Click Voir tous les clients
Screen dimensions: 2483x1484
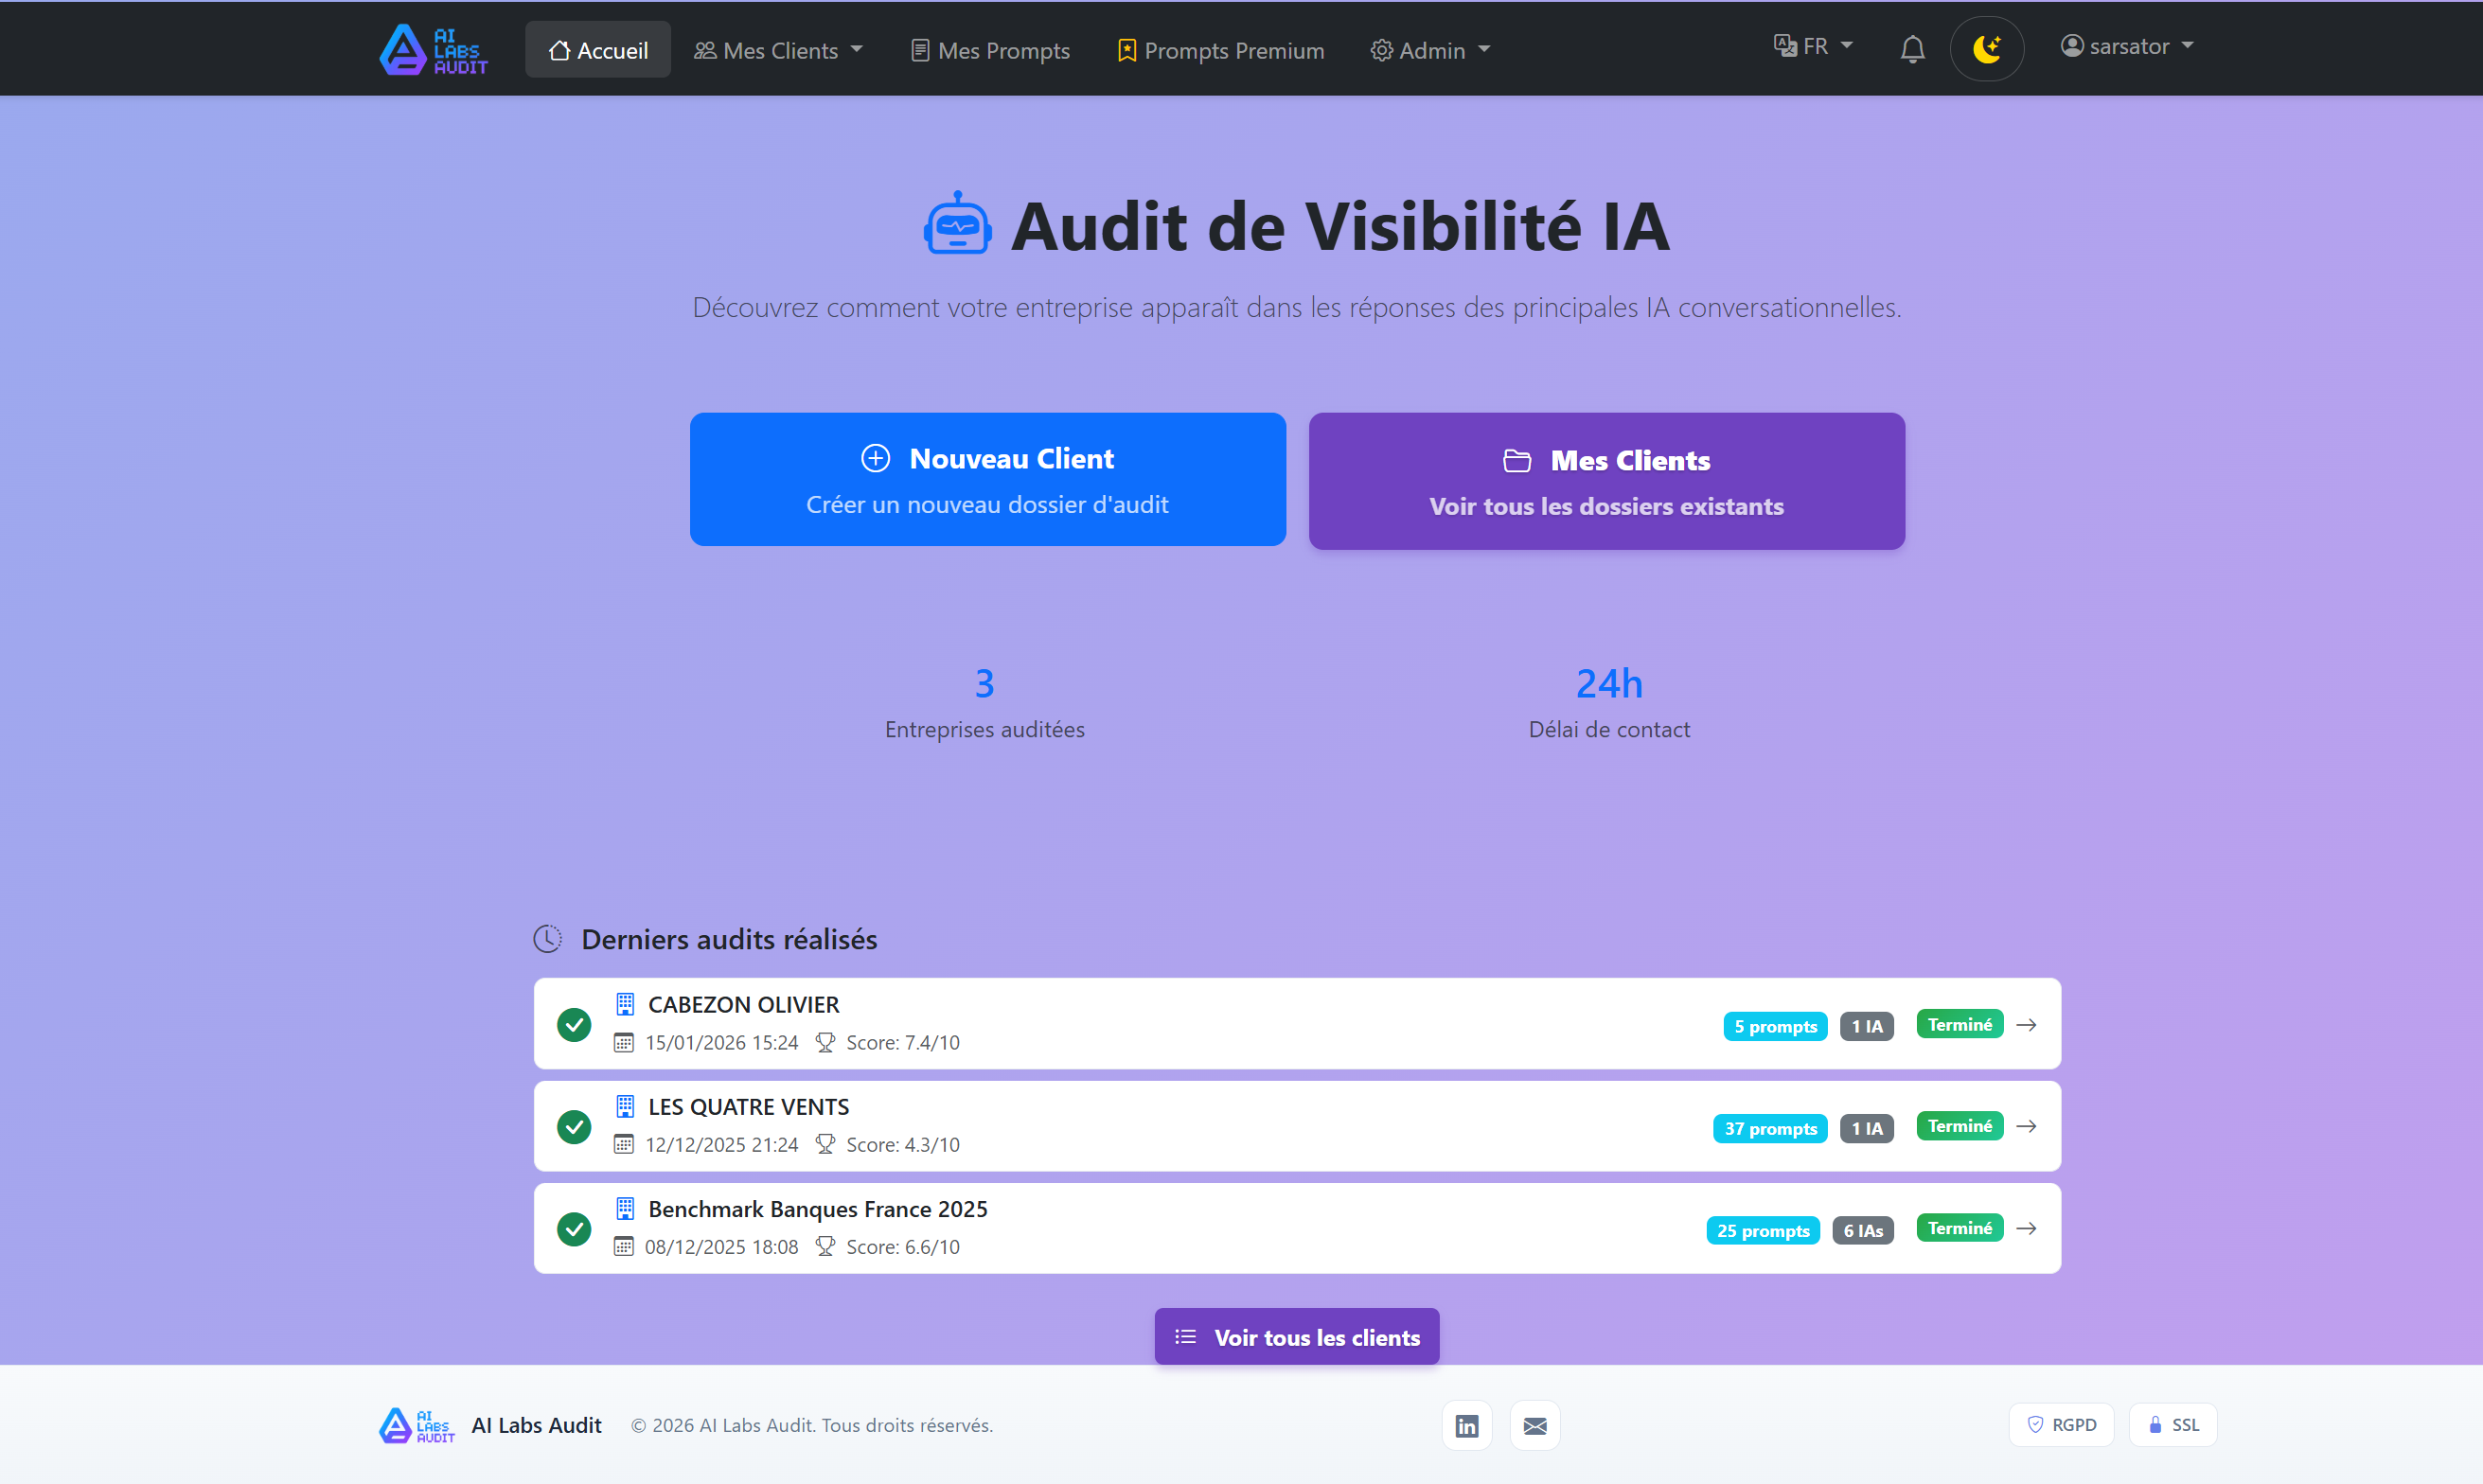click(1296, 1336)
